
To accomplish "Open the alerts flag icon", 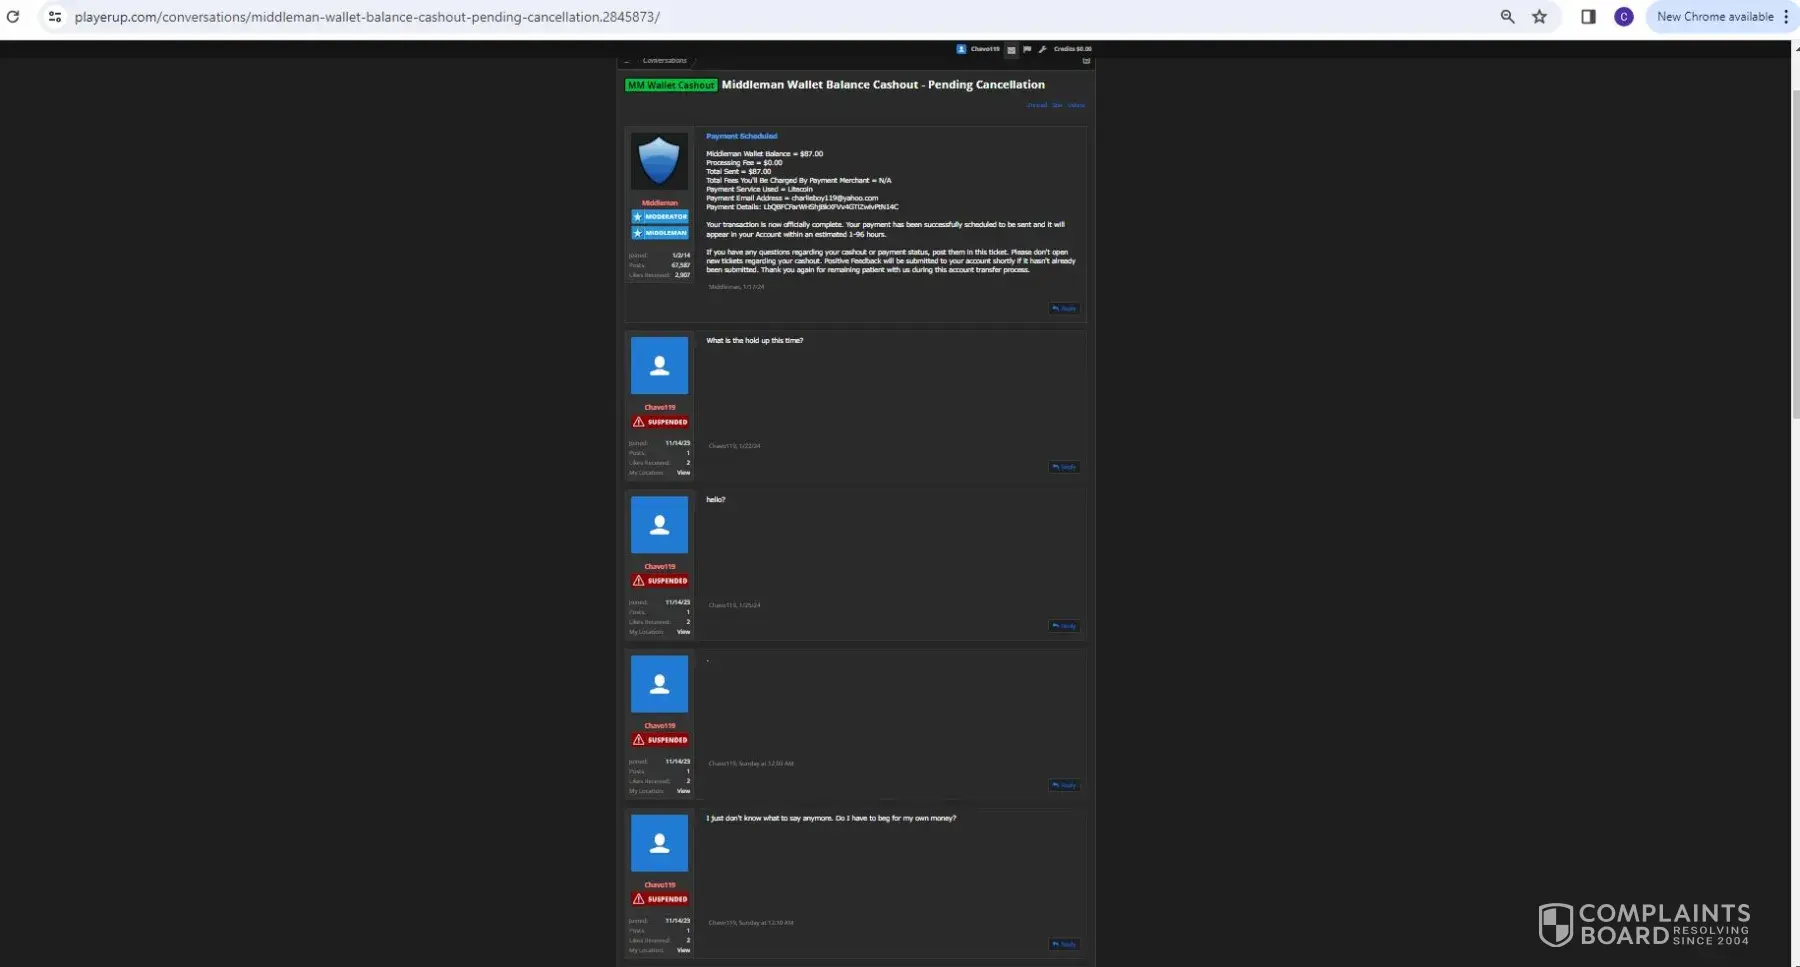I will click(1027, 49).
